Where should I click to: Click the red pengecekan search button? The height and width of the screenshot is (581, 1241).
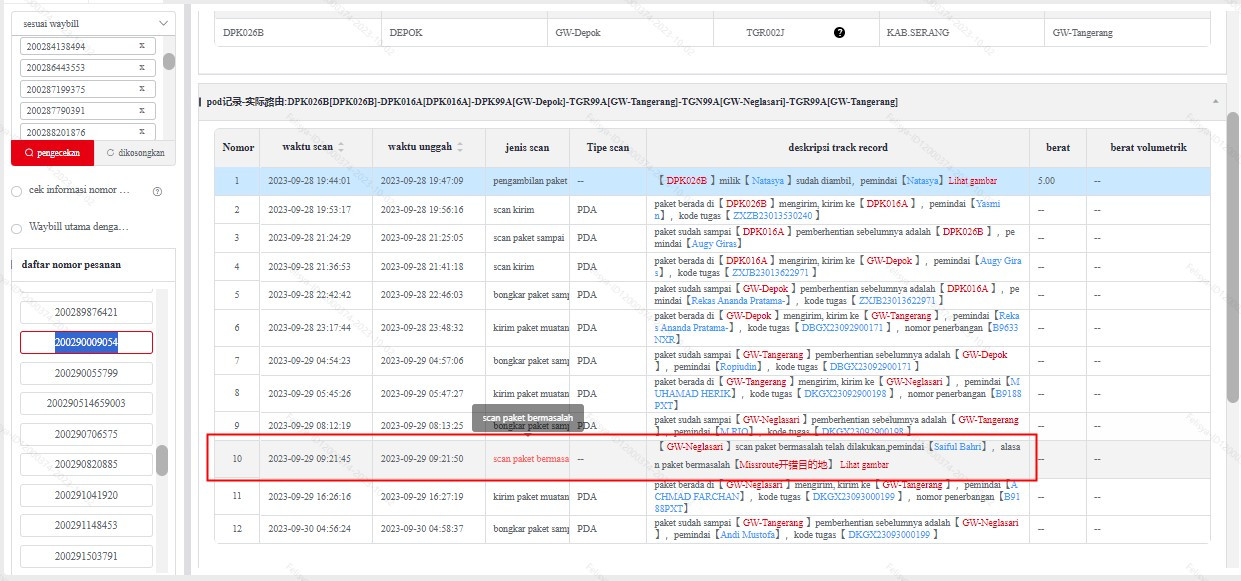point(53,153)
